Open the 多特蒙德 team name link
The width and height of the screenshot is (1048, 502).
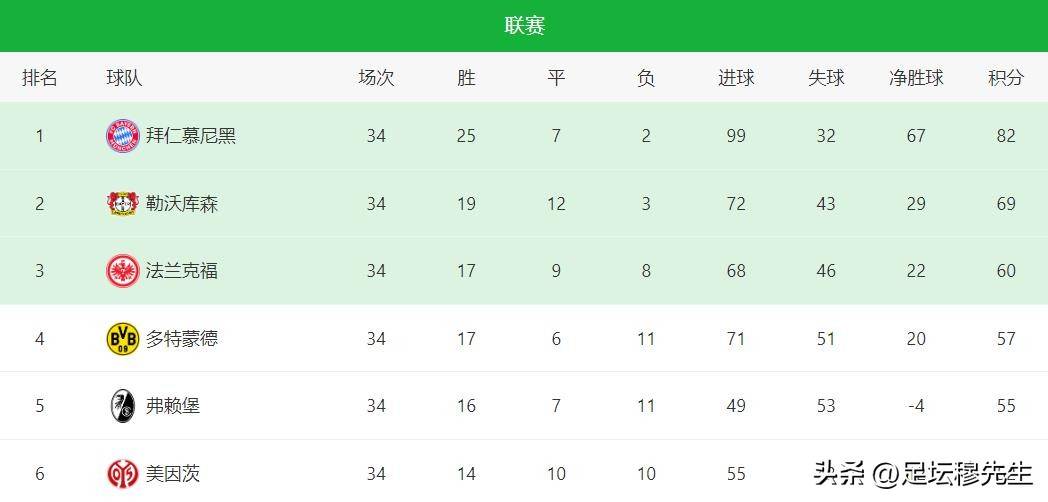(x=182, y=338)
